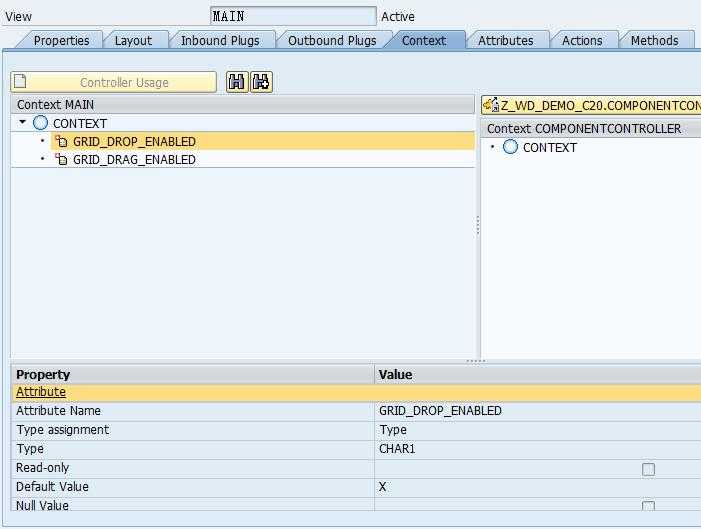Click the Default Value cell X
This screenshot has height=529, width=701.
pyautogui.click(x=537, y=487)
